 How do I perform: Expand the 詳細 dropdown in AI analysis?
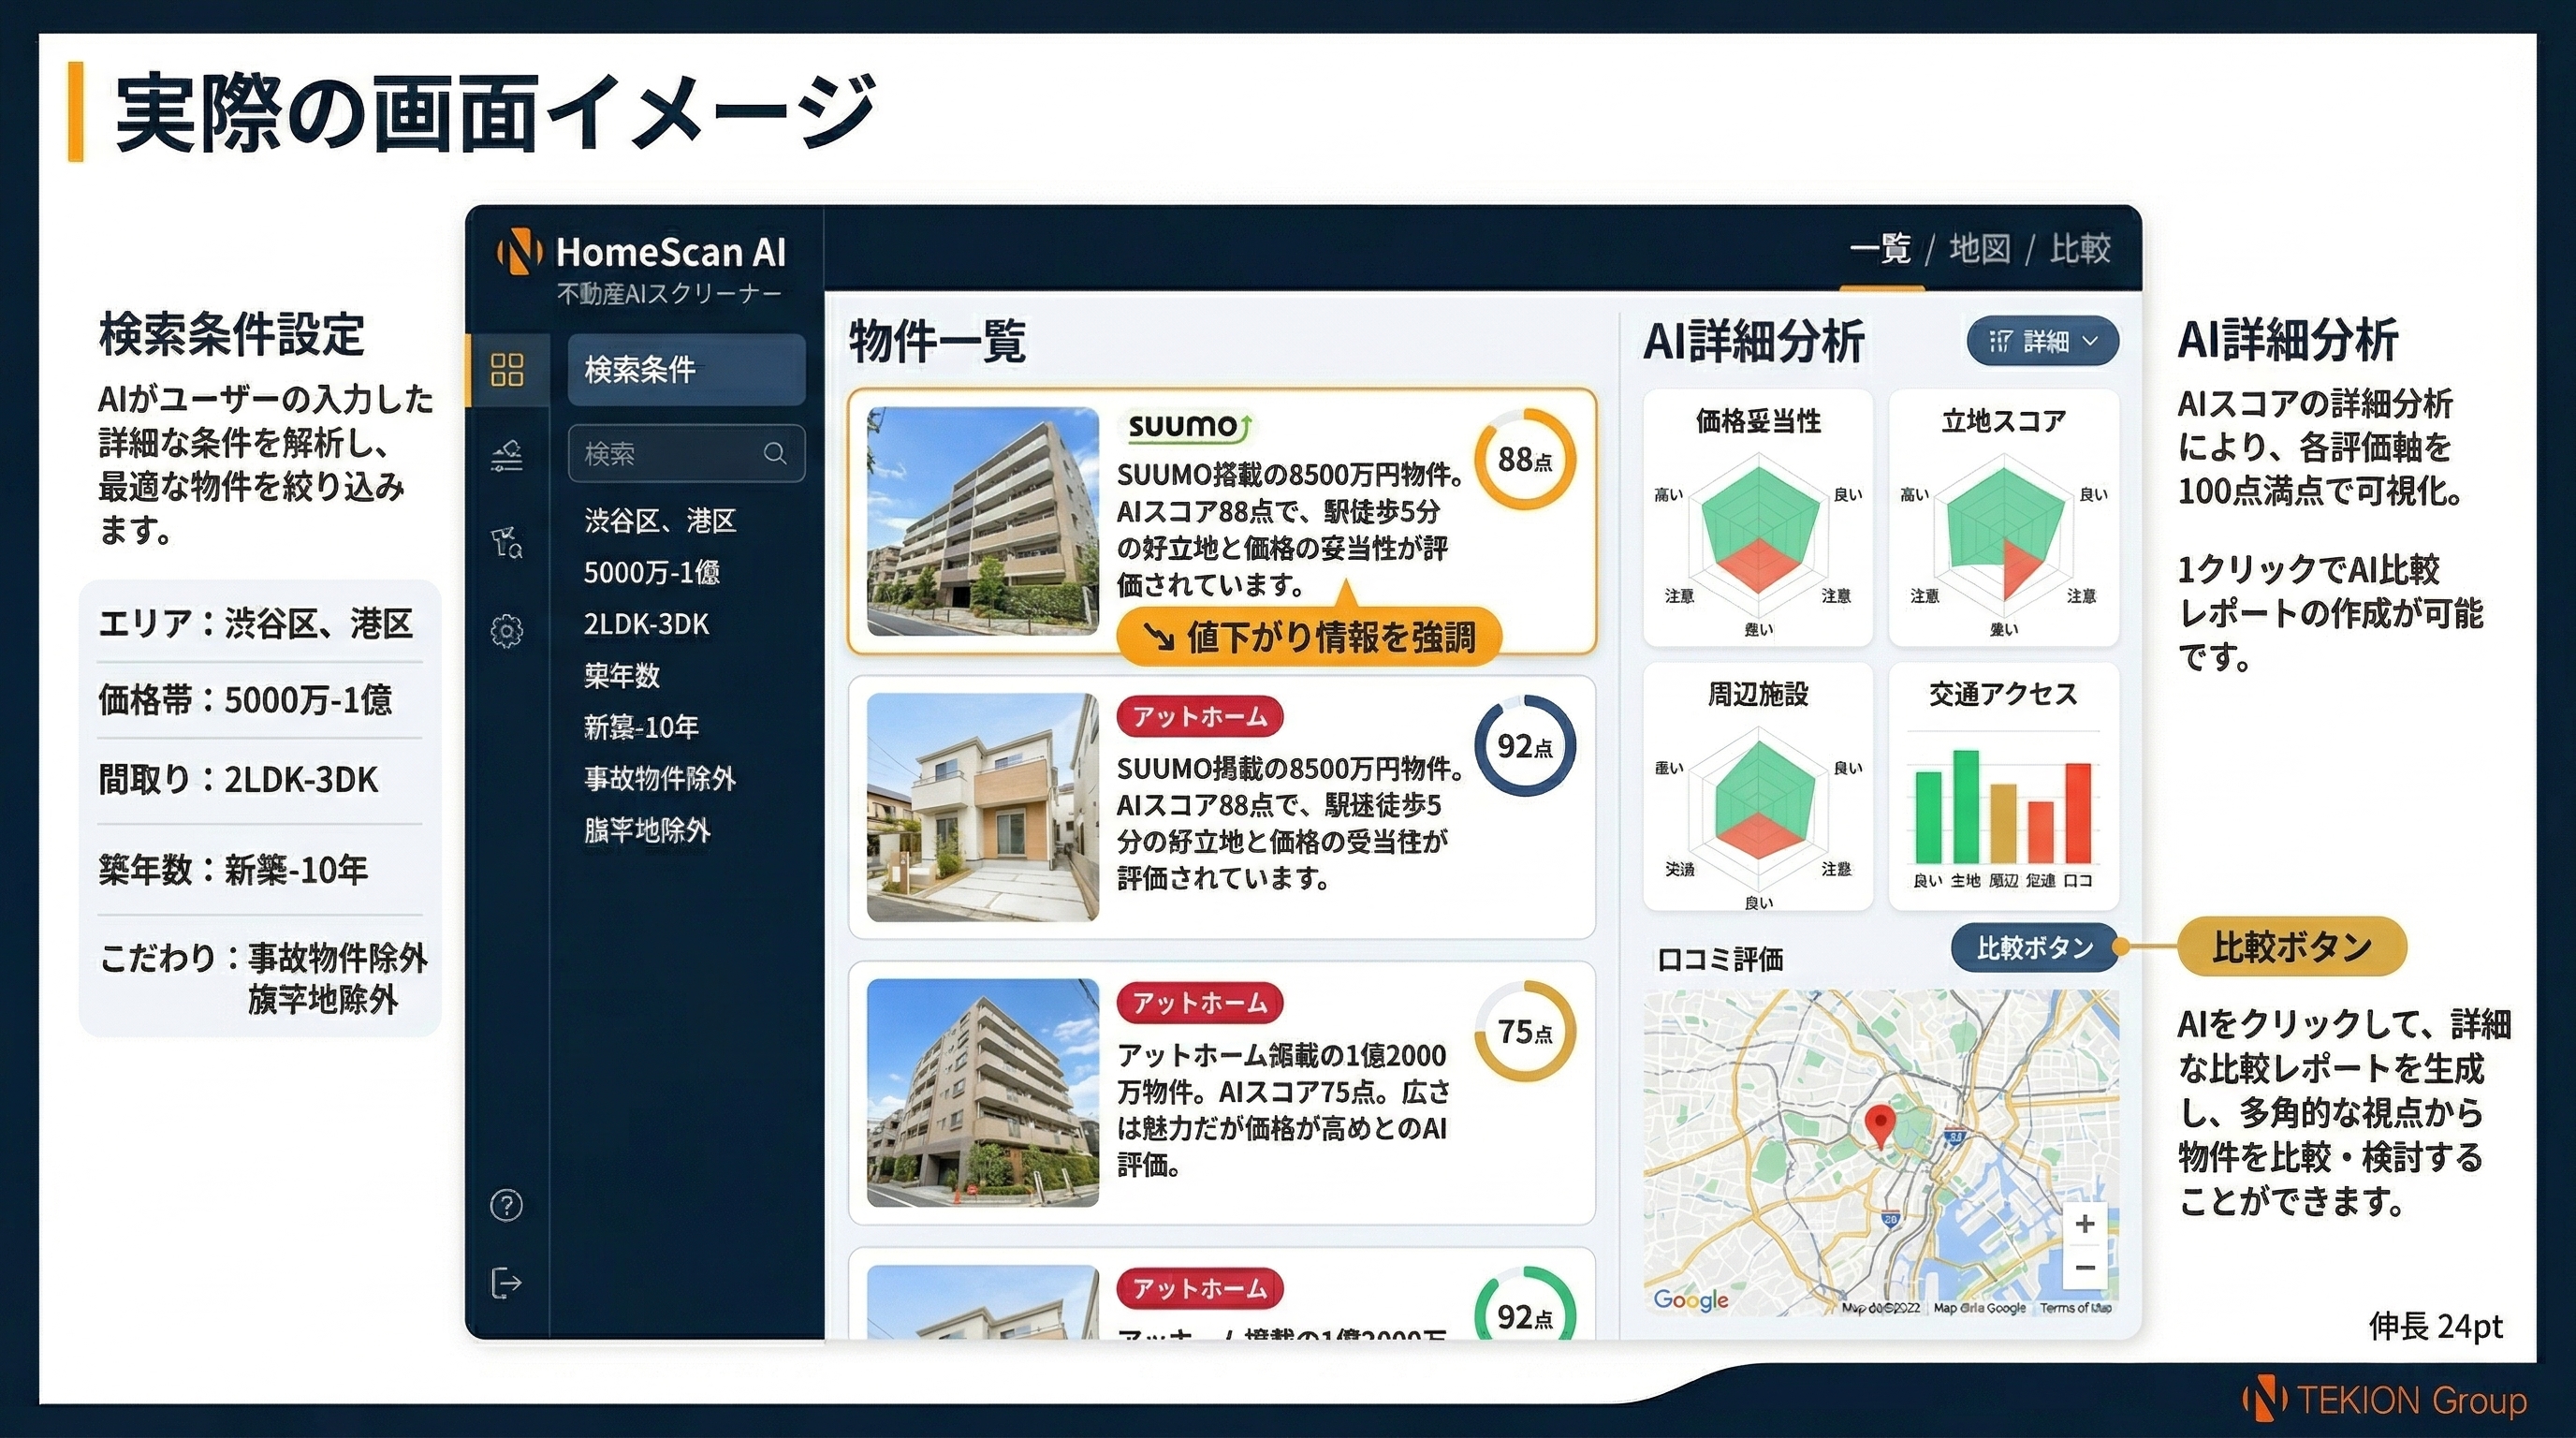2042,342
